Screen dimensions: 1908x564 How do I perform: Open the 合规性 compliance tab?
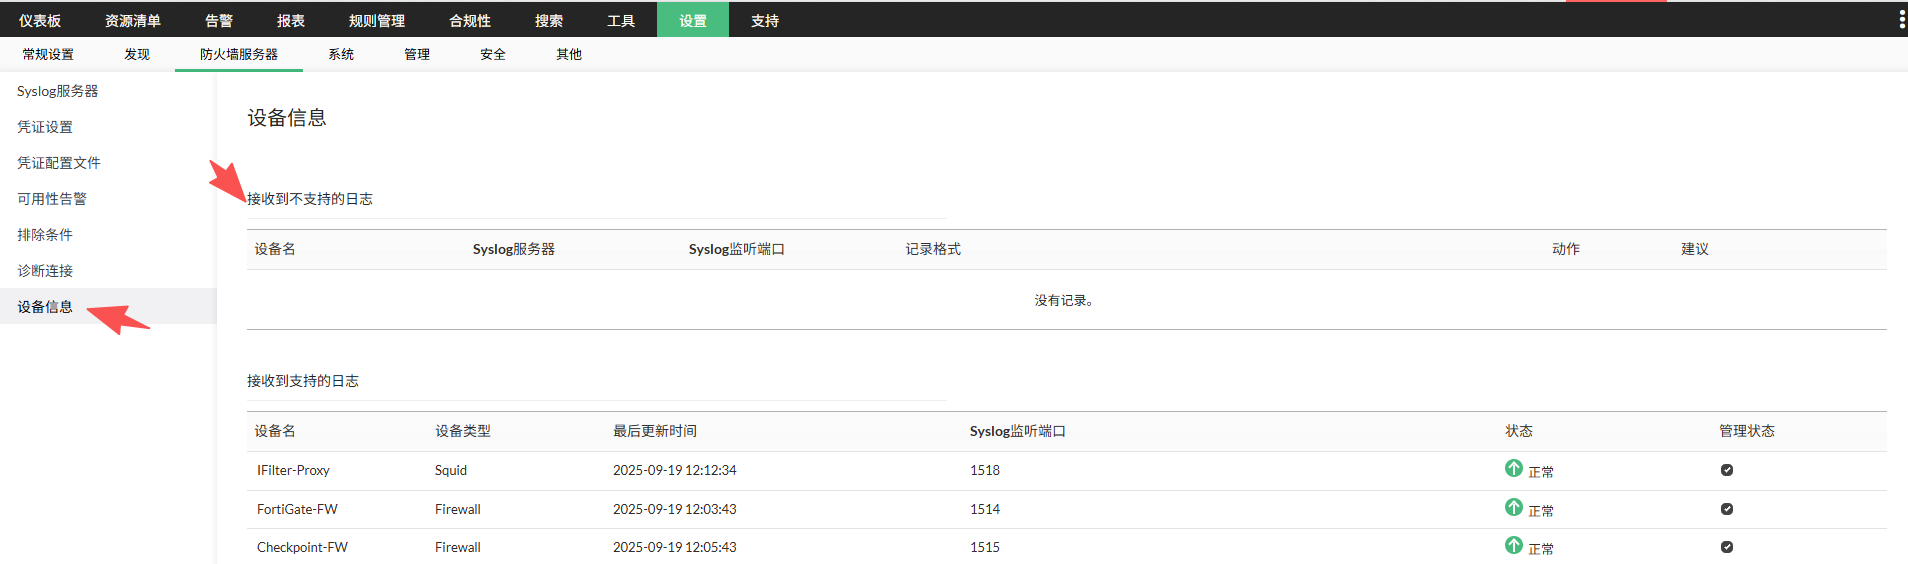[469, 20]
